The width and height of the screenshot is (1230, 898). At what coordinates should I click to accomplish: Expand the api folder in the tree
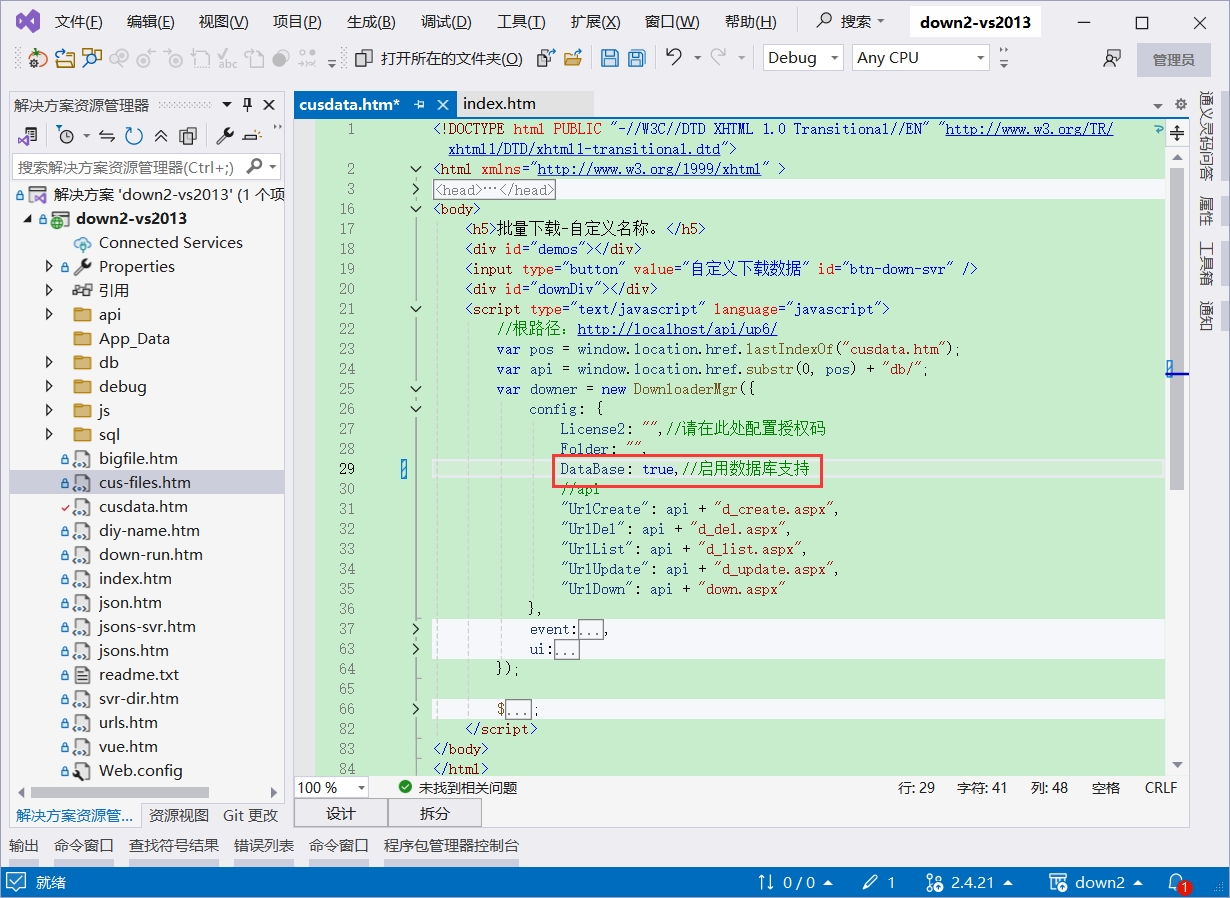[49, 315]
